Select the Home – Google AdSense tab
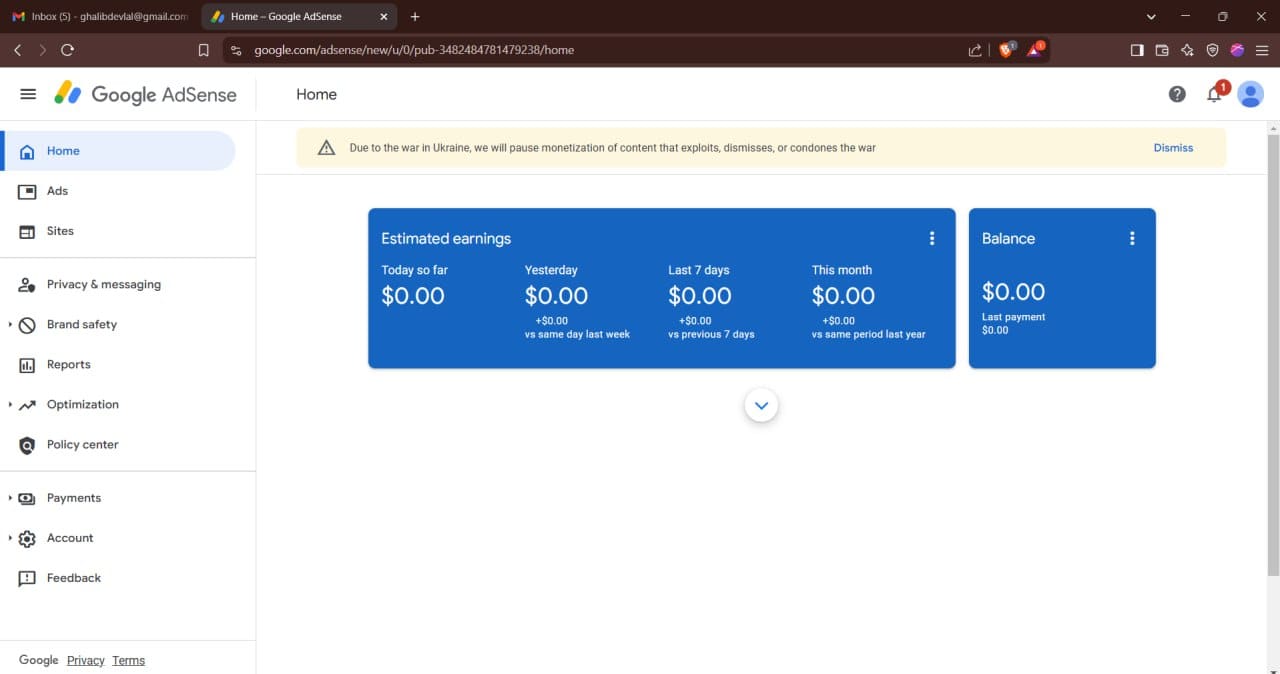This screenshot has height=674, width=1280. (x=300, y=16)
